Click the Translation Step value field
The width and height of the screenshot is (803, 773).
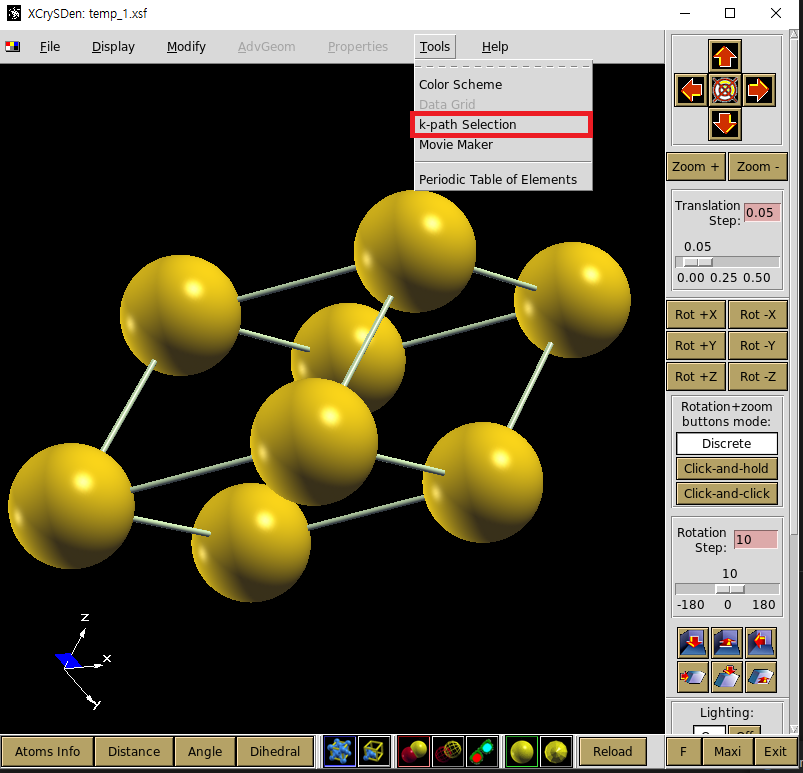click(x=763, y=211)
